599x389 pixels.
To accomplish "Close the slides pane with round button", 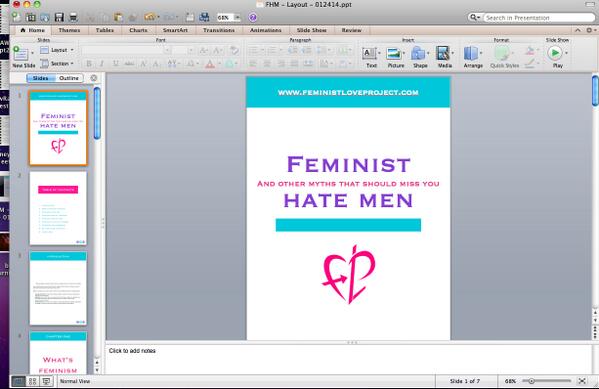I will click(94, 78).
